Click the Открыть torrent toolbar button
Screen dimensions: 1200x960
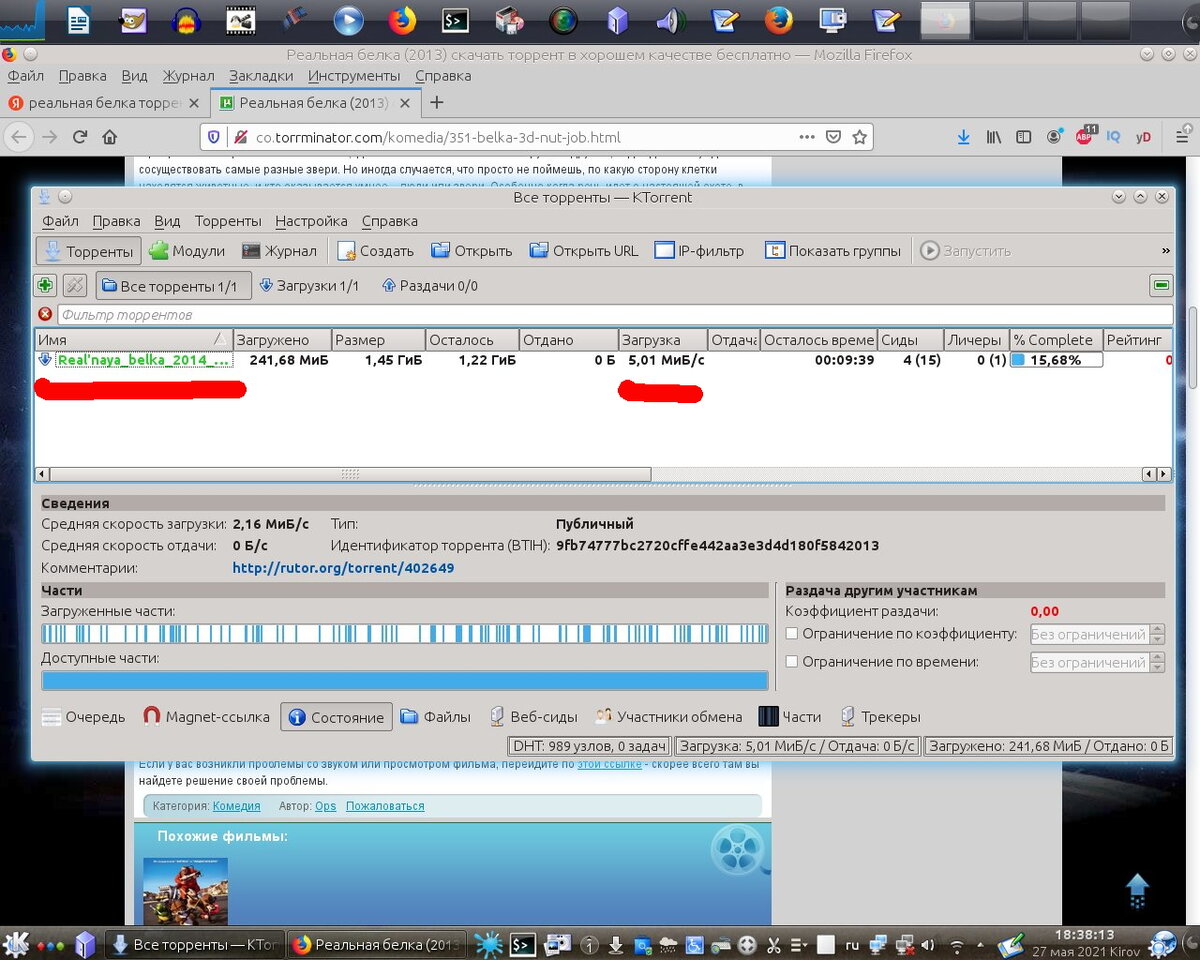[472, 251]
